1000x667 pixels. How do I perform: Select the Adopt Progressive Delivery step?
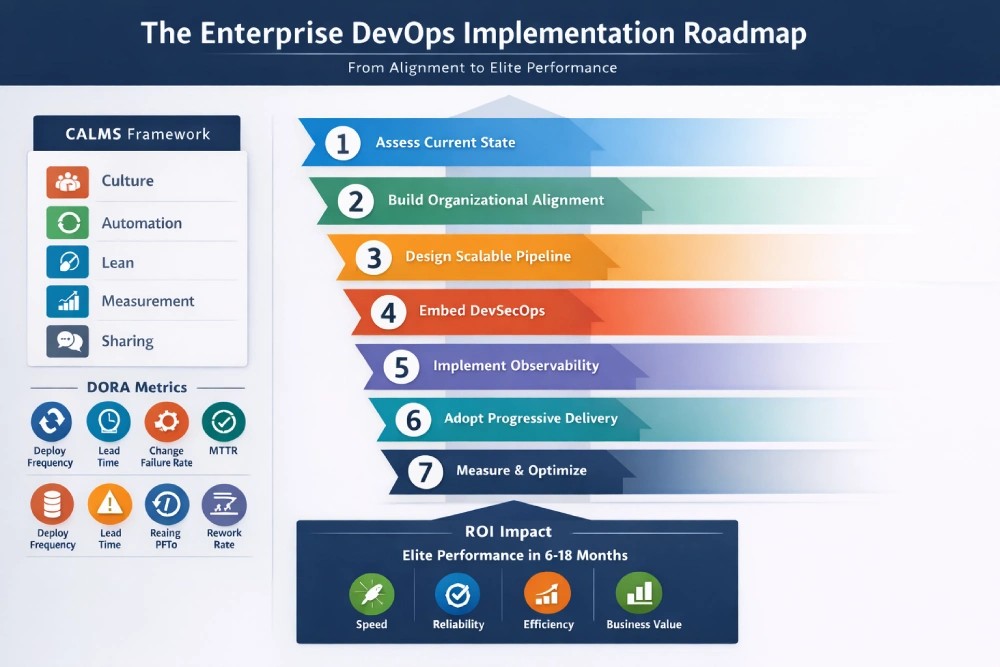pos(530,419)
